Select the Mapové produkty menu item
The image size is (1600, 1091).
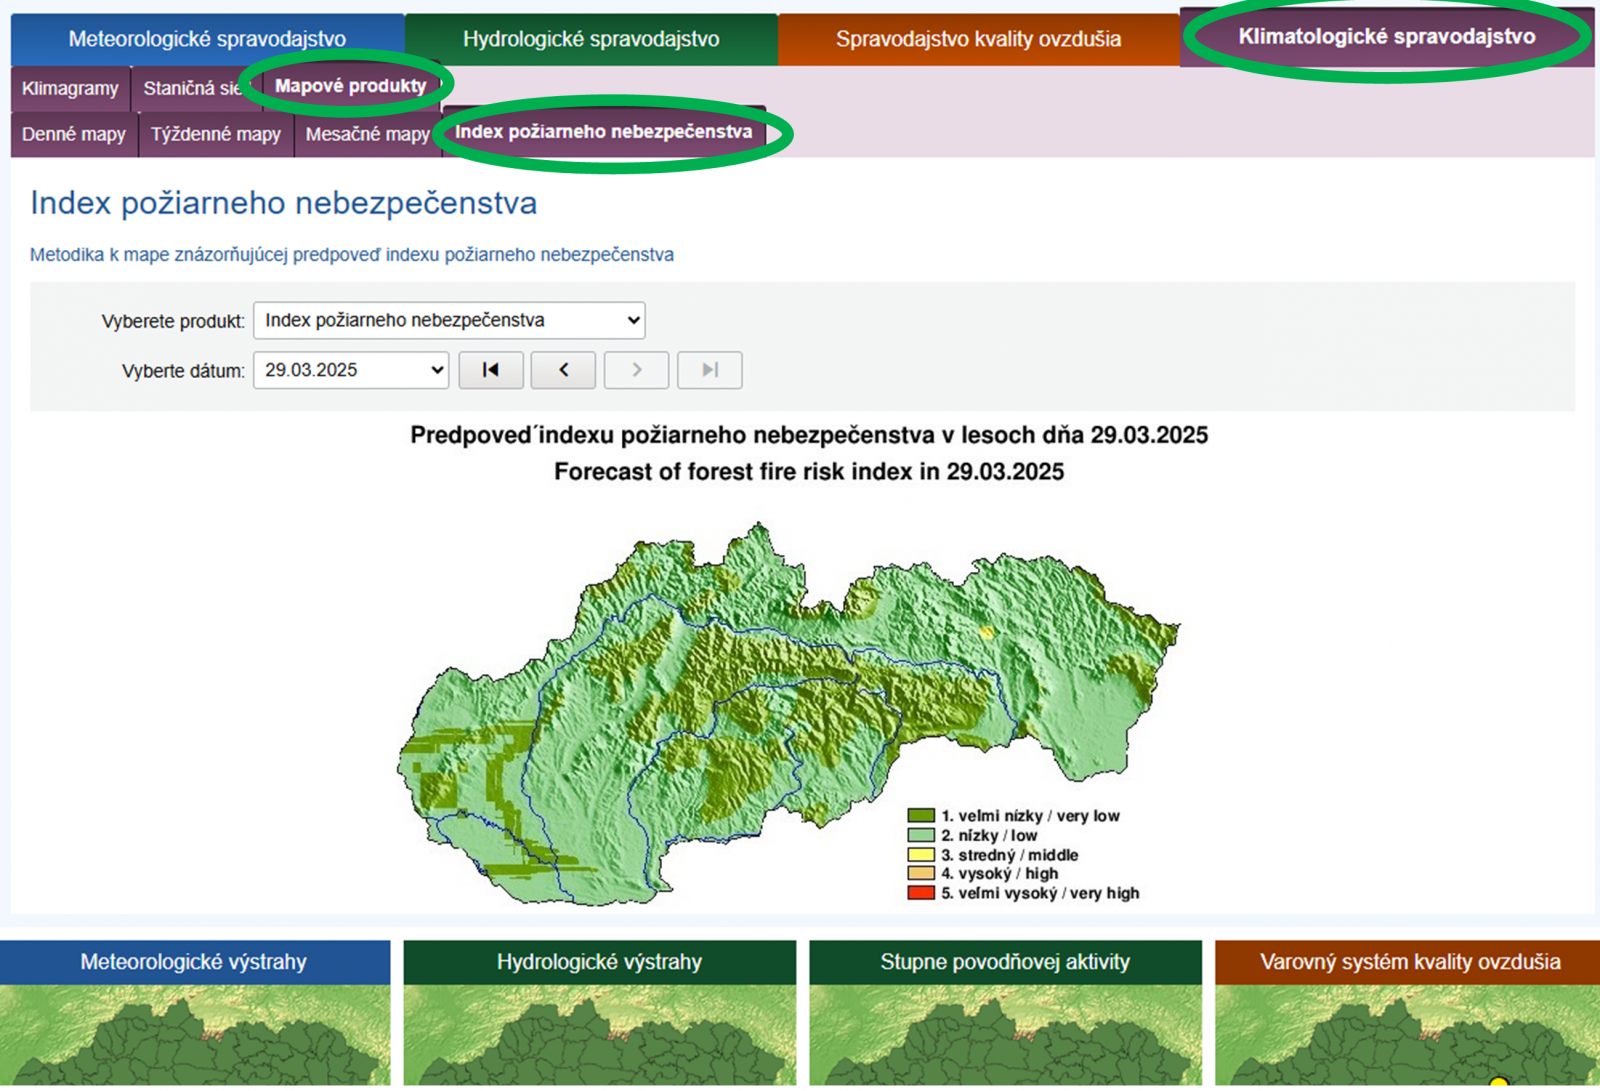click(x=350, y=86)
